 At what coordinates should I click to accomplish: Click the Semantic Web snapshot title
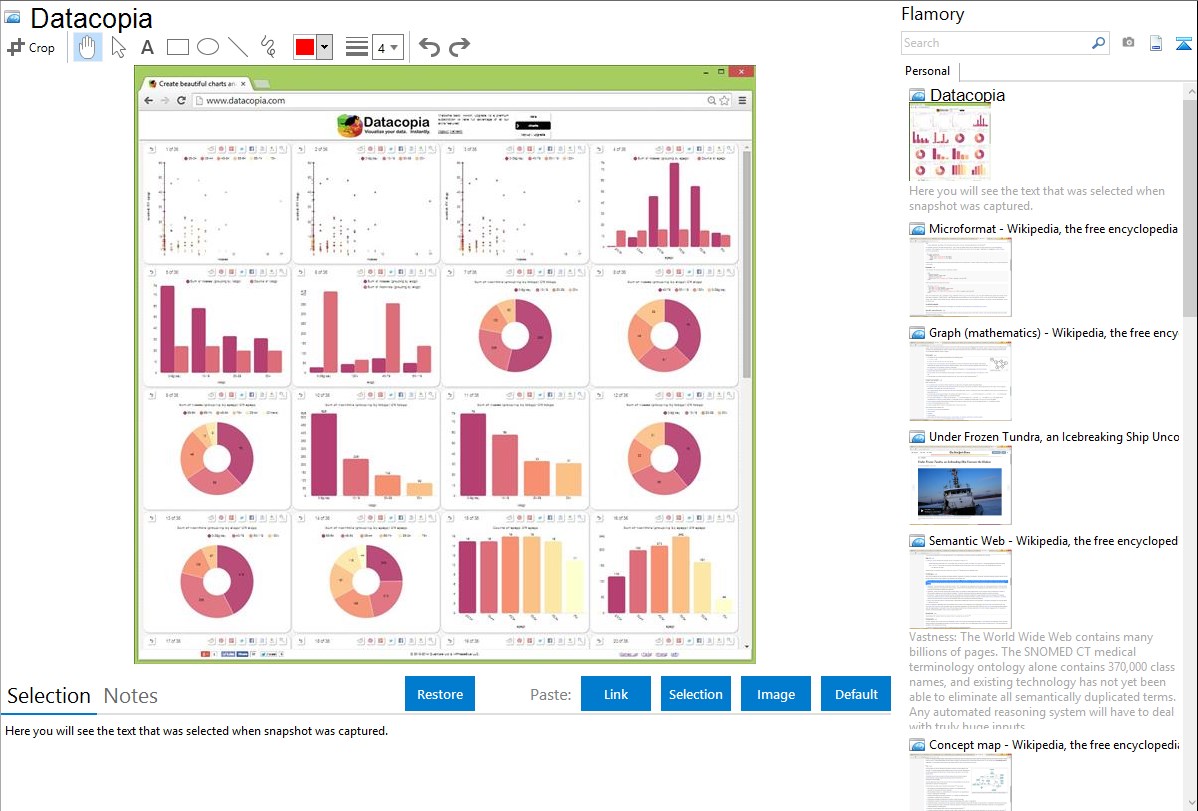1053,540
